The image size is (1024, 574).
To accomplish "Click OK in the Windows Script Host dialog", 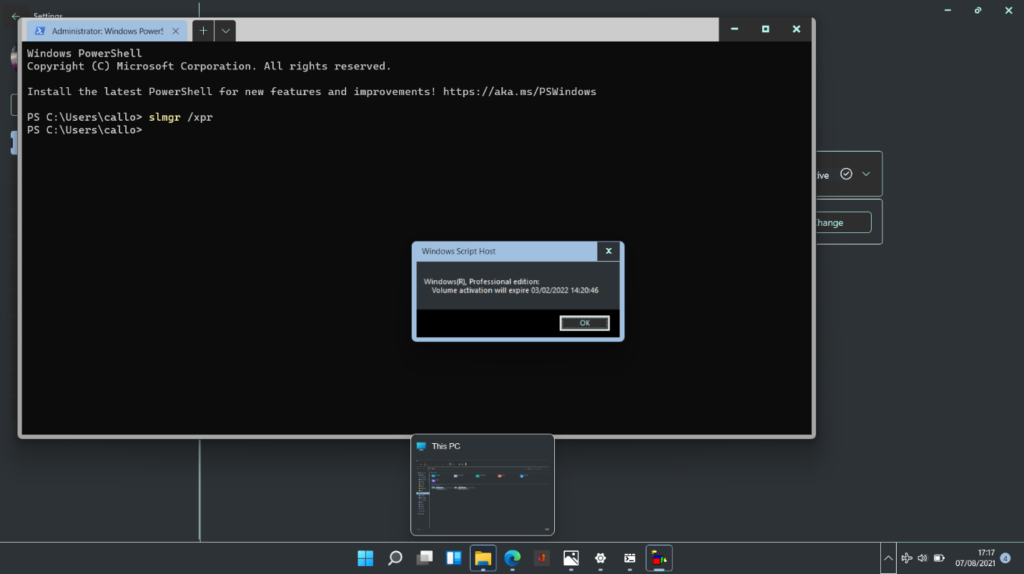I will tap(585, 323).
